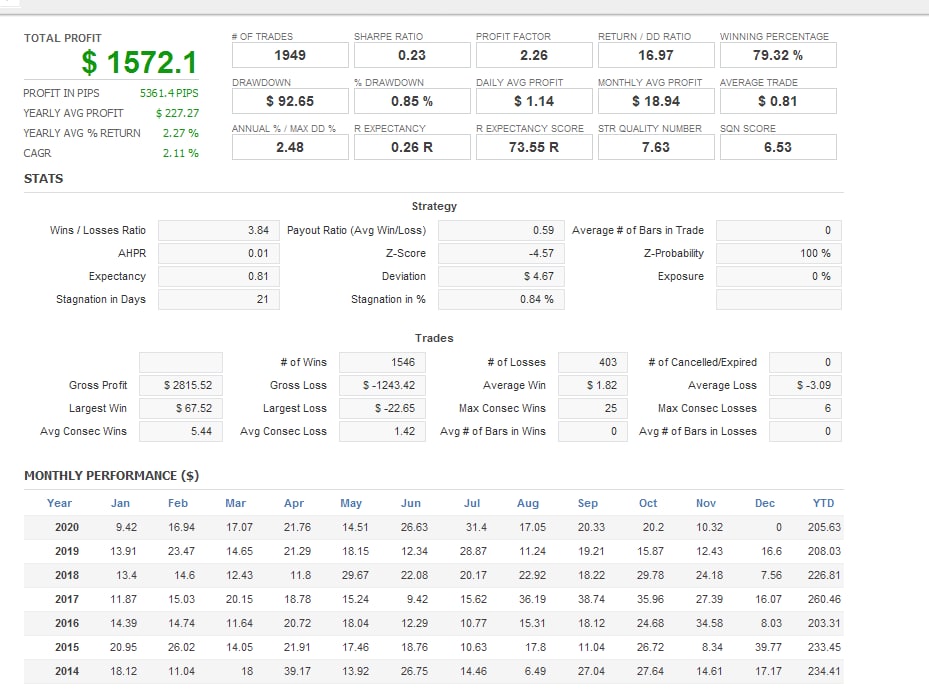Click the 2015 row year label
This screenshot has width=929, height=698.
[67, 648]
